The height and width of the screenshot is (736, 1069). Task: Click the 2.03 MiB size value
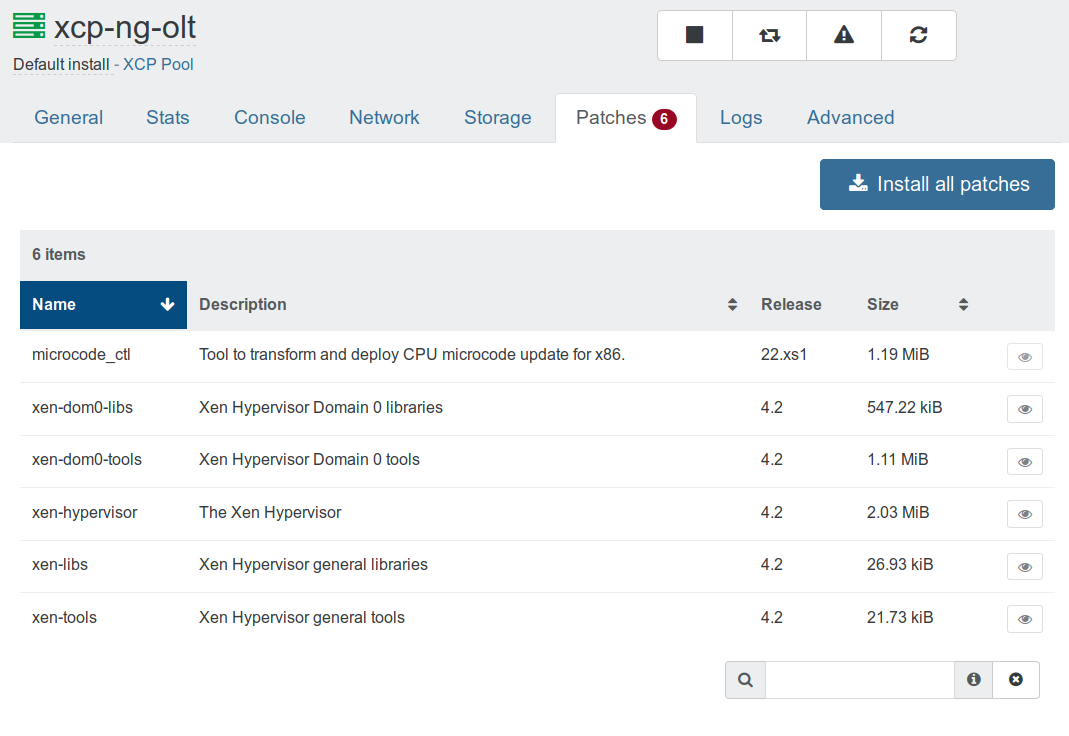898,512
